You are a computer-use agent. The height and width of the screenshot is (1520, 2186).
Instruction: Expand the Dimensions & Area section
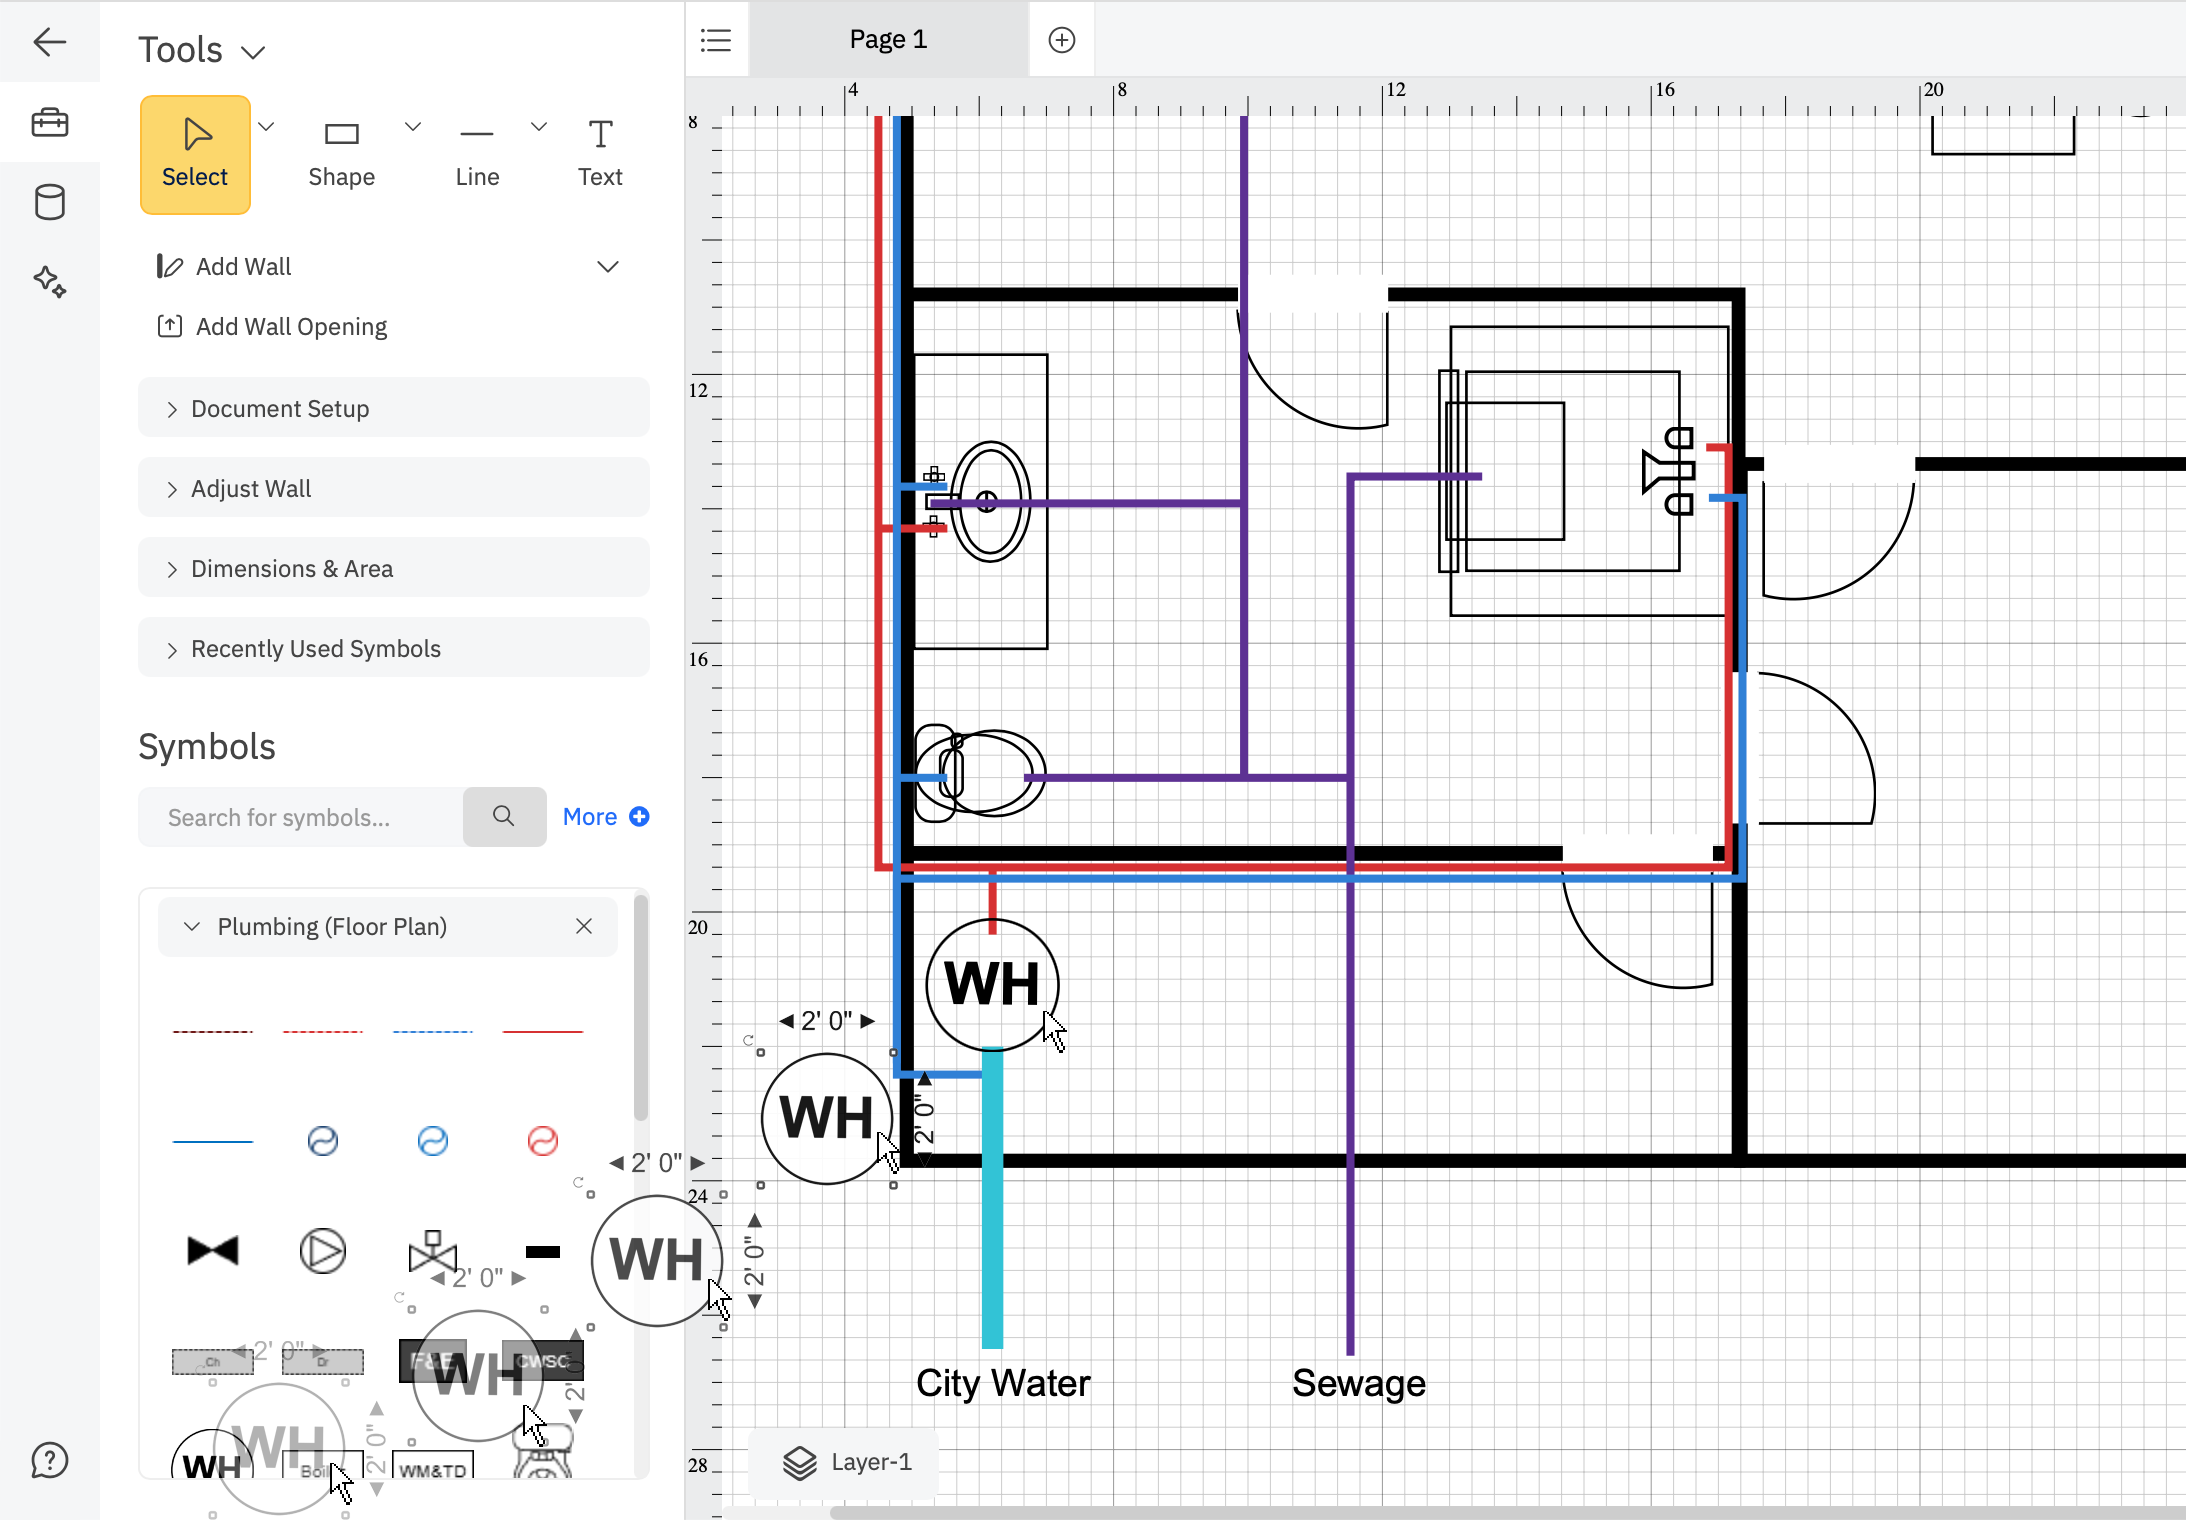point(393,567)
